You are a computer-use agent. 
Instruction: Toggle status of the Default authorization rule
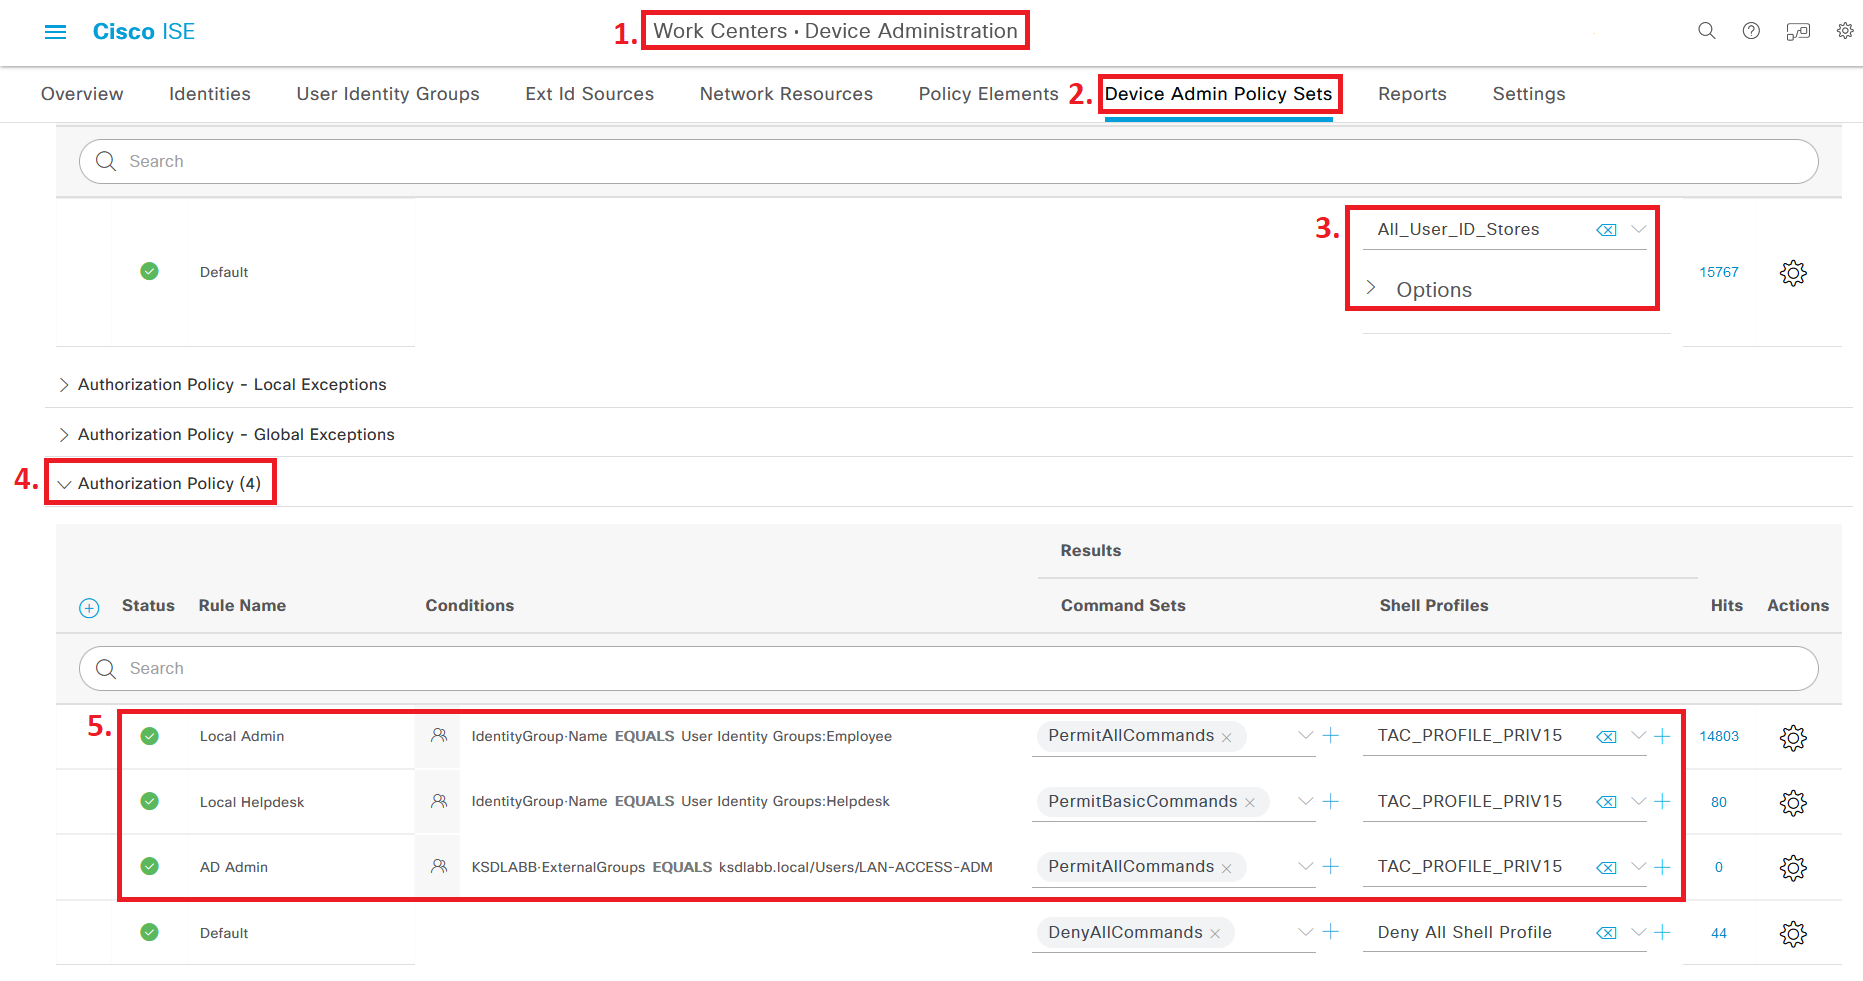[149, 932]
